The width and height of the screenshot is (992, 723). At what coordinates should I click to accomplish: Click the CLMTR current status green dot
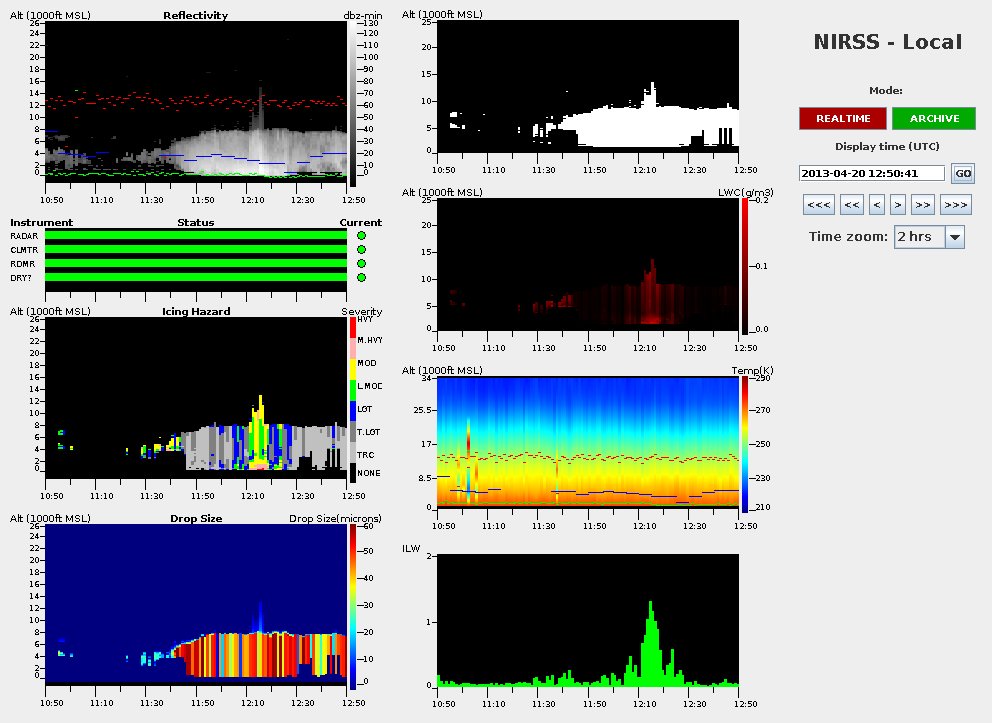[361, 249]
